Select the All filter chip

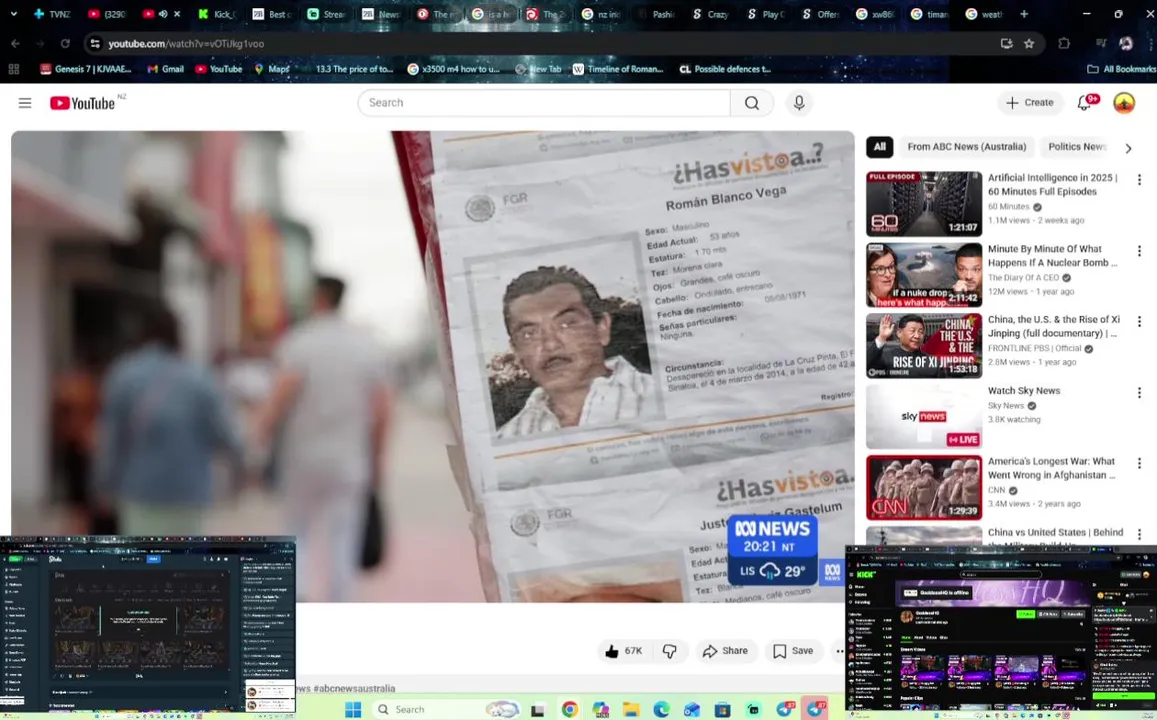tap(880, 147)
